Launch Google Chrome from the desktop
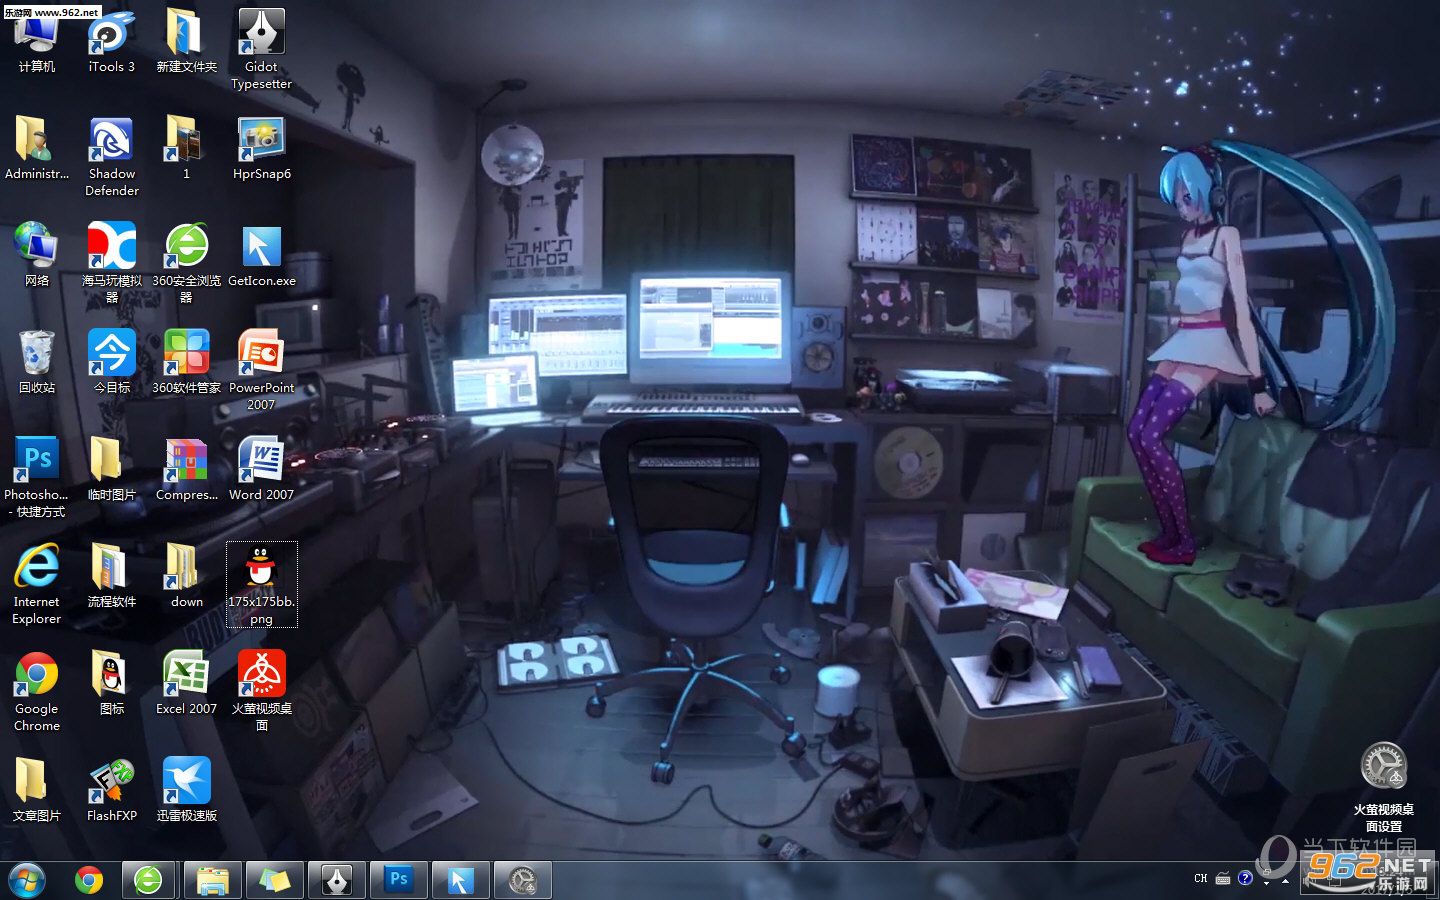 [x=37, y=691]
